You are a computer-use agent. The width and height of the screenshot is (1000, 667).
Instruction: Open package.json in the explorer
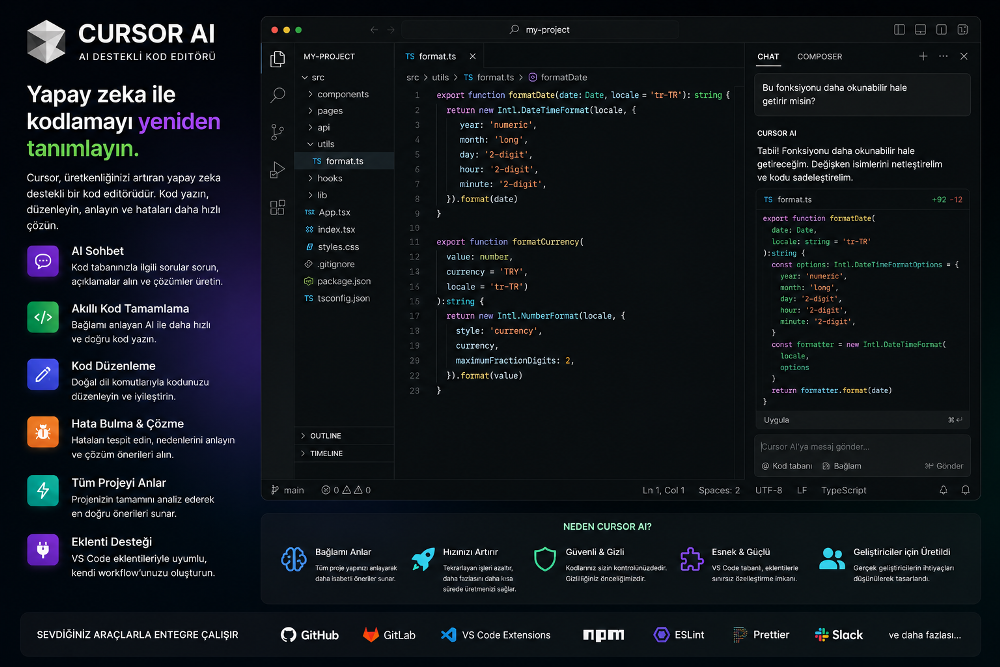[337, 281]
